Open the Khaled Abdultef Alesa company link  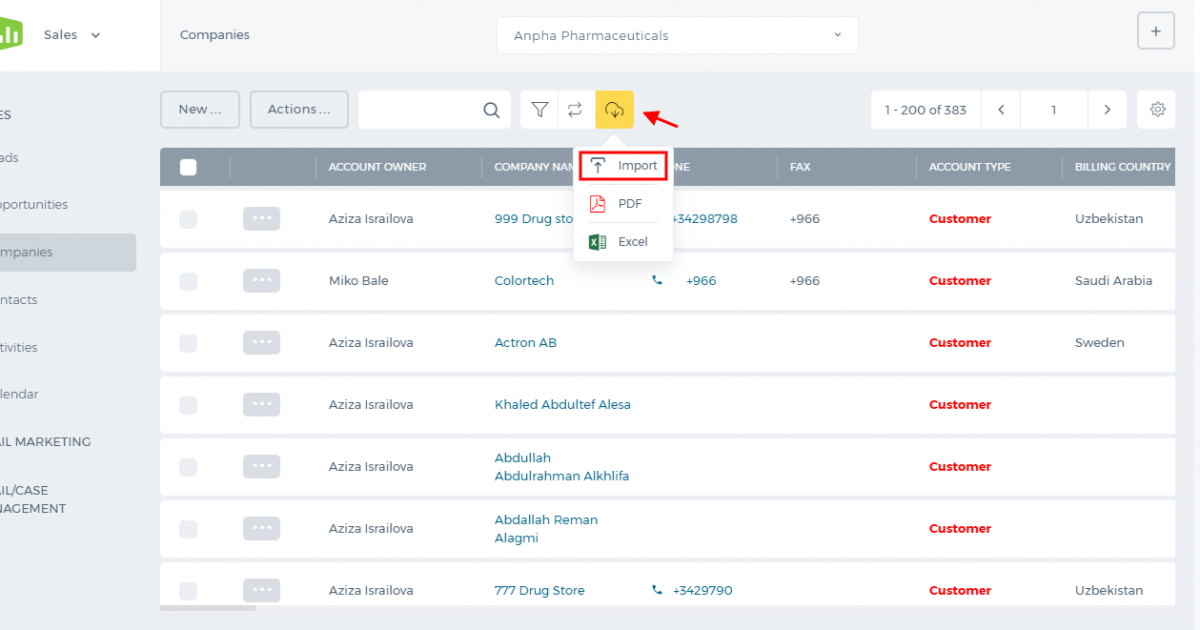pos(563,405)
